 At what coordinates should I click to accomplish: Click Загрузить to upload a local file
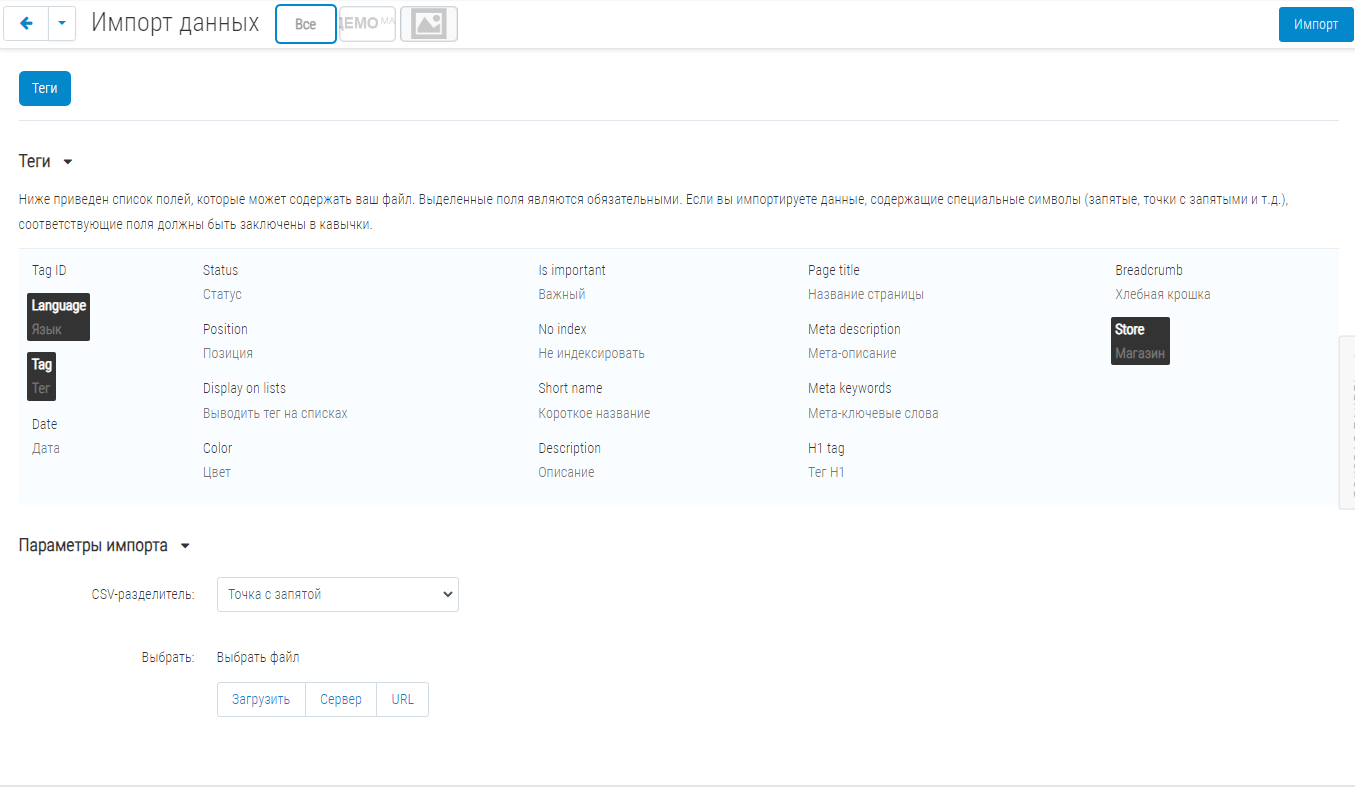[x=261, y=699]
